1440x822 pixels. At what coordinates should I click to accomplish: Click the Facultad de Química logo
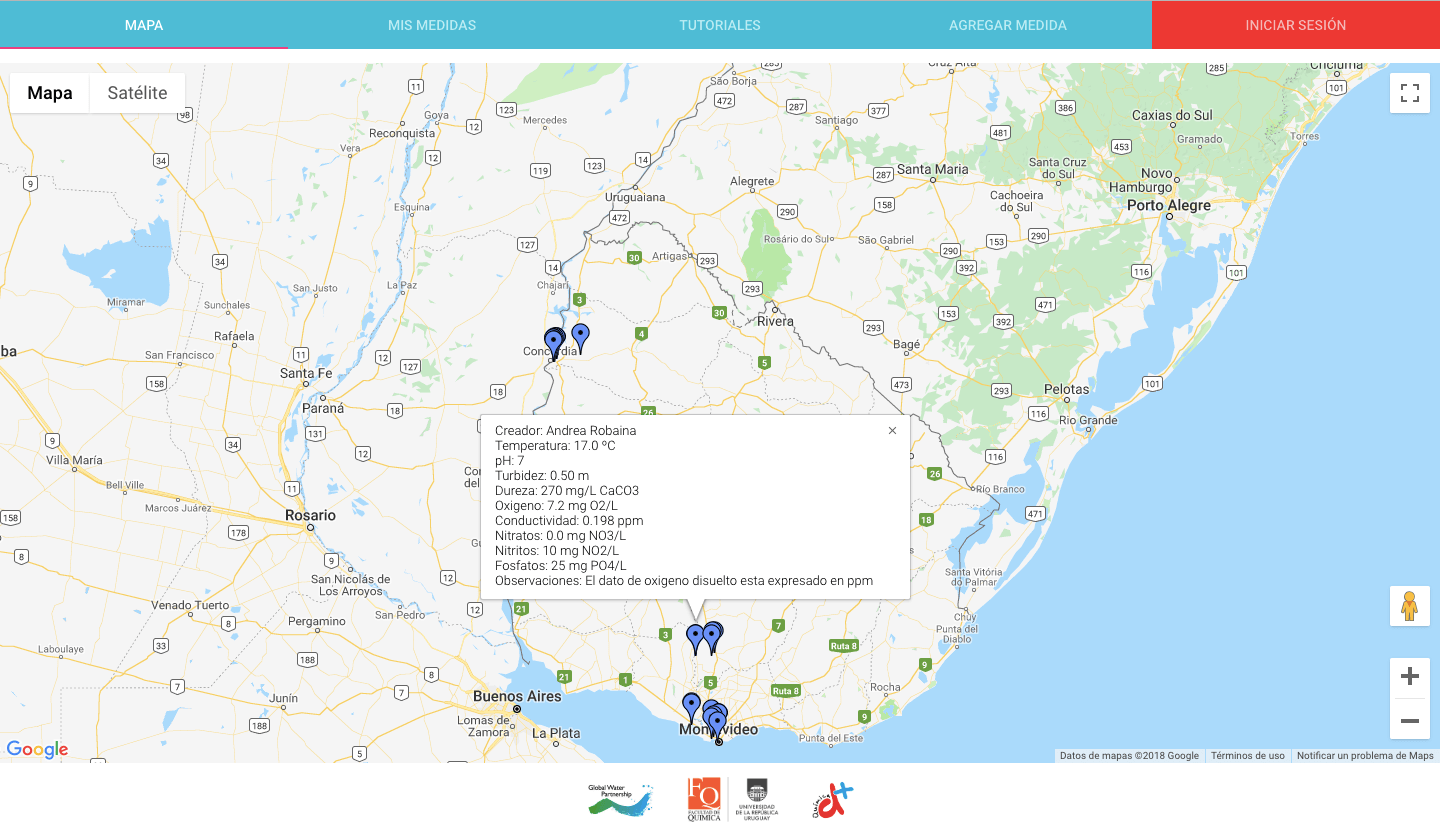click(704, 800)
